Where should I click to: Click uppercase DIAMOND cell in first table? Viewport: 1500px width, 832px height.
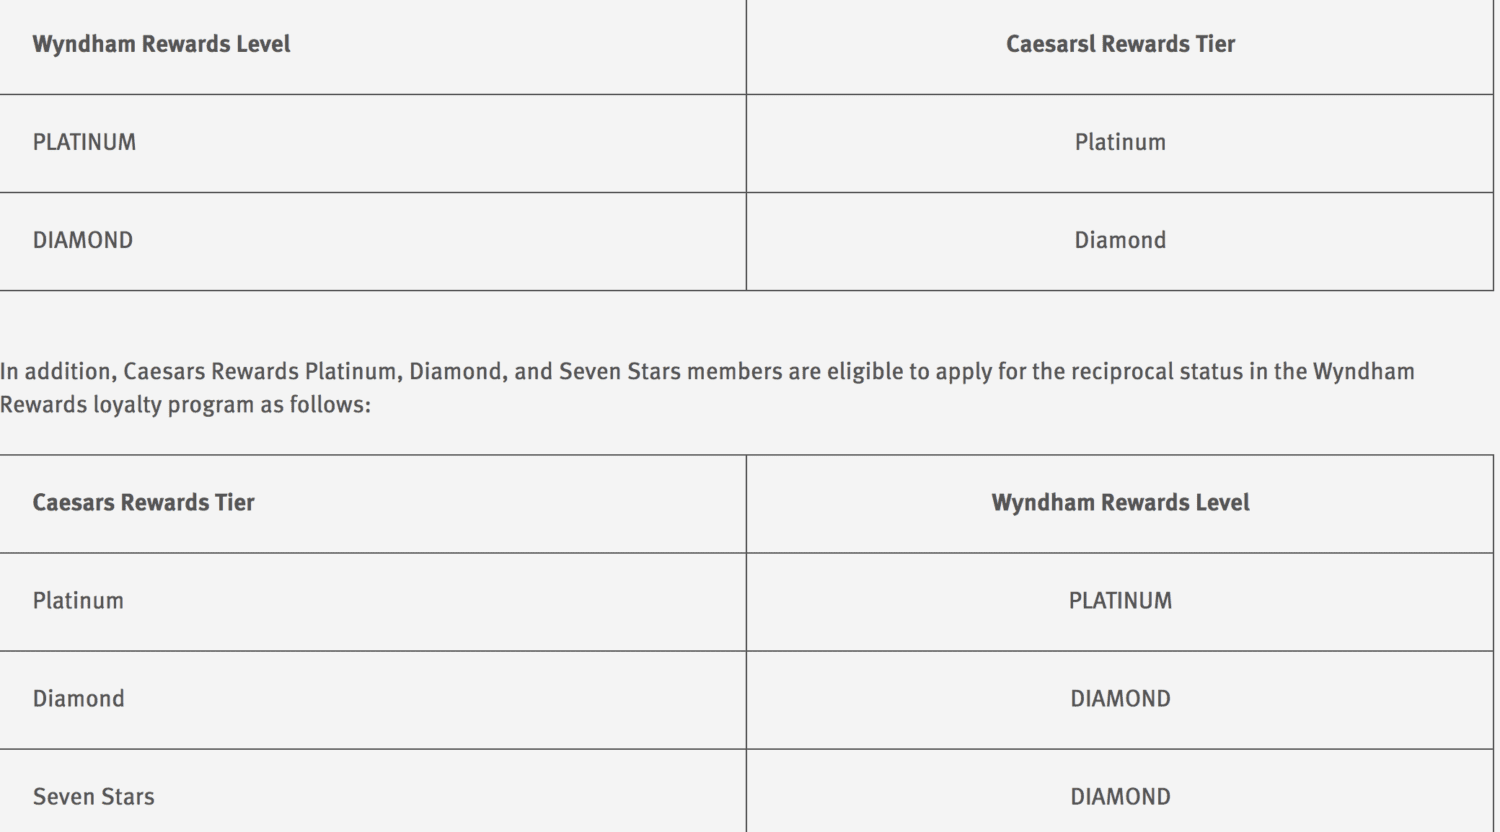point(83,240)
